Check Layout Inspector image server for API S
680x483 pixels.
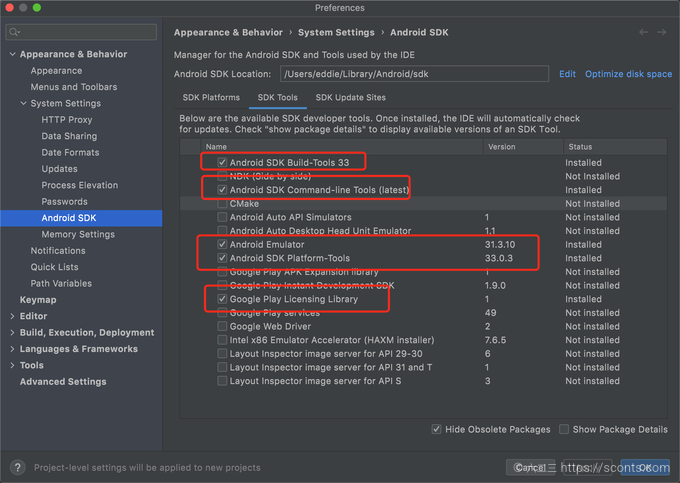222,381
